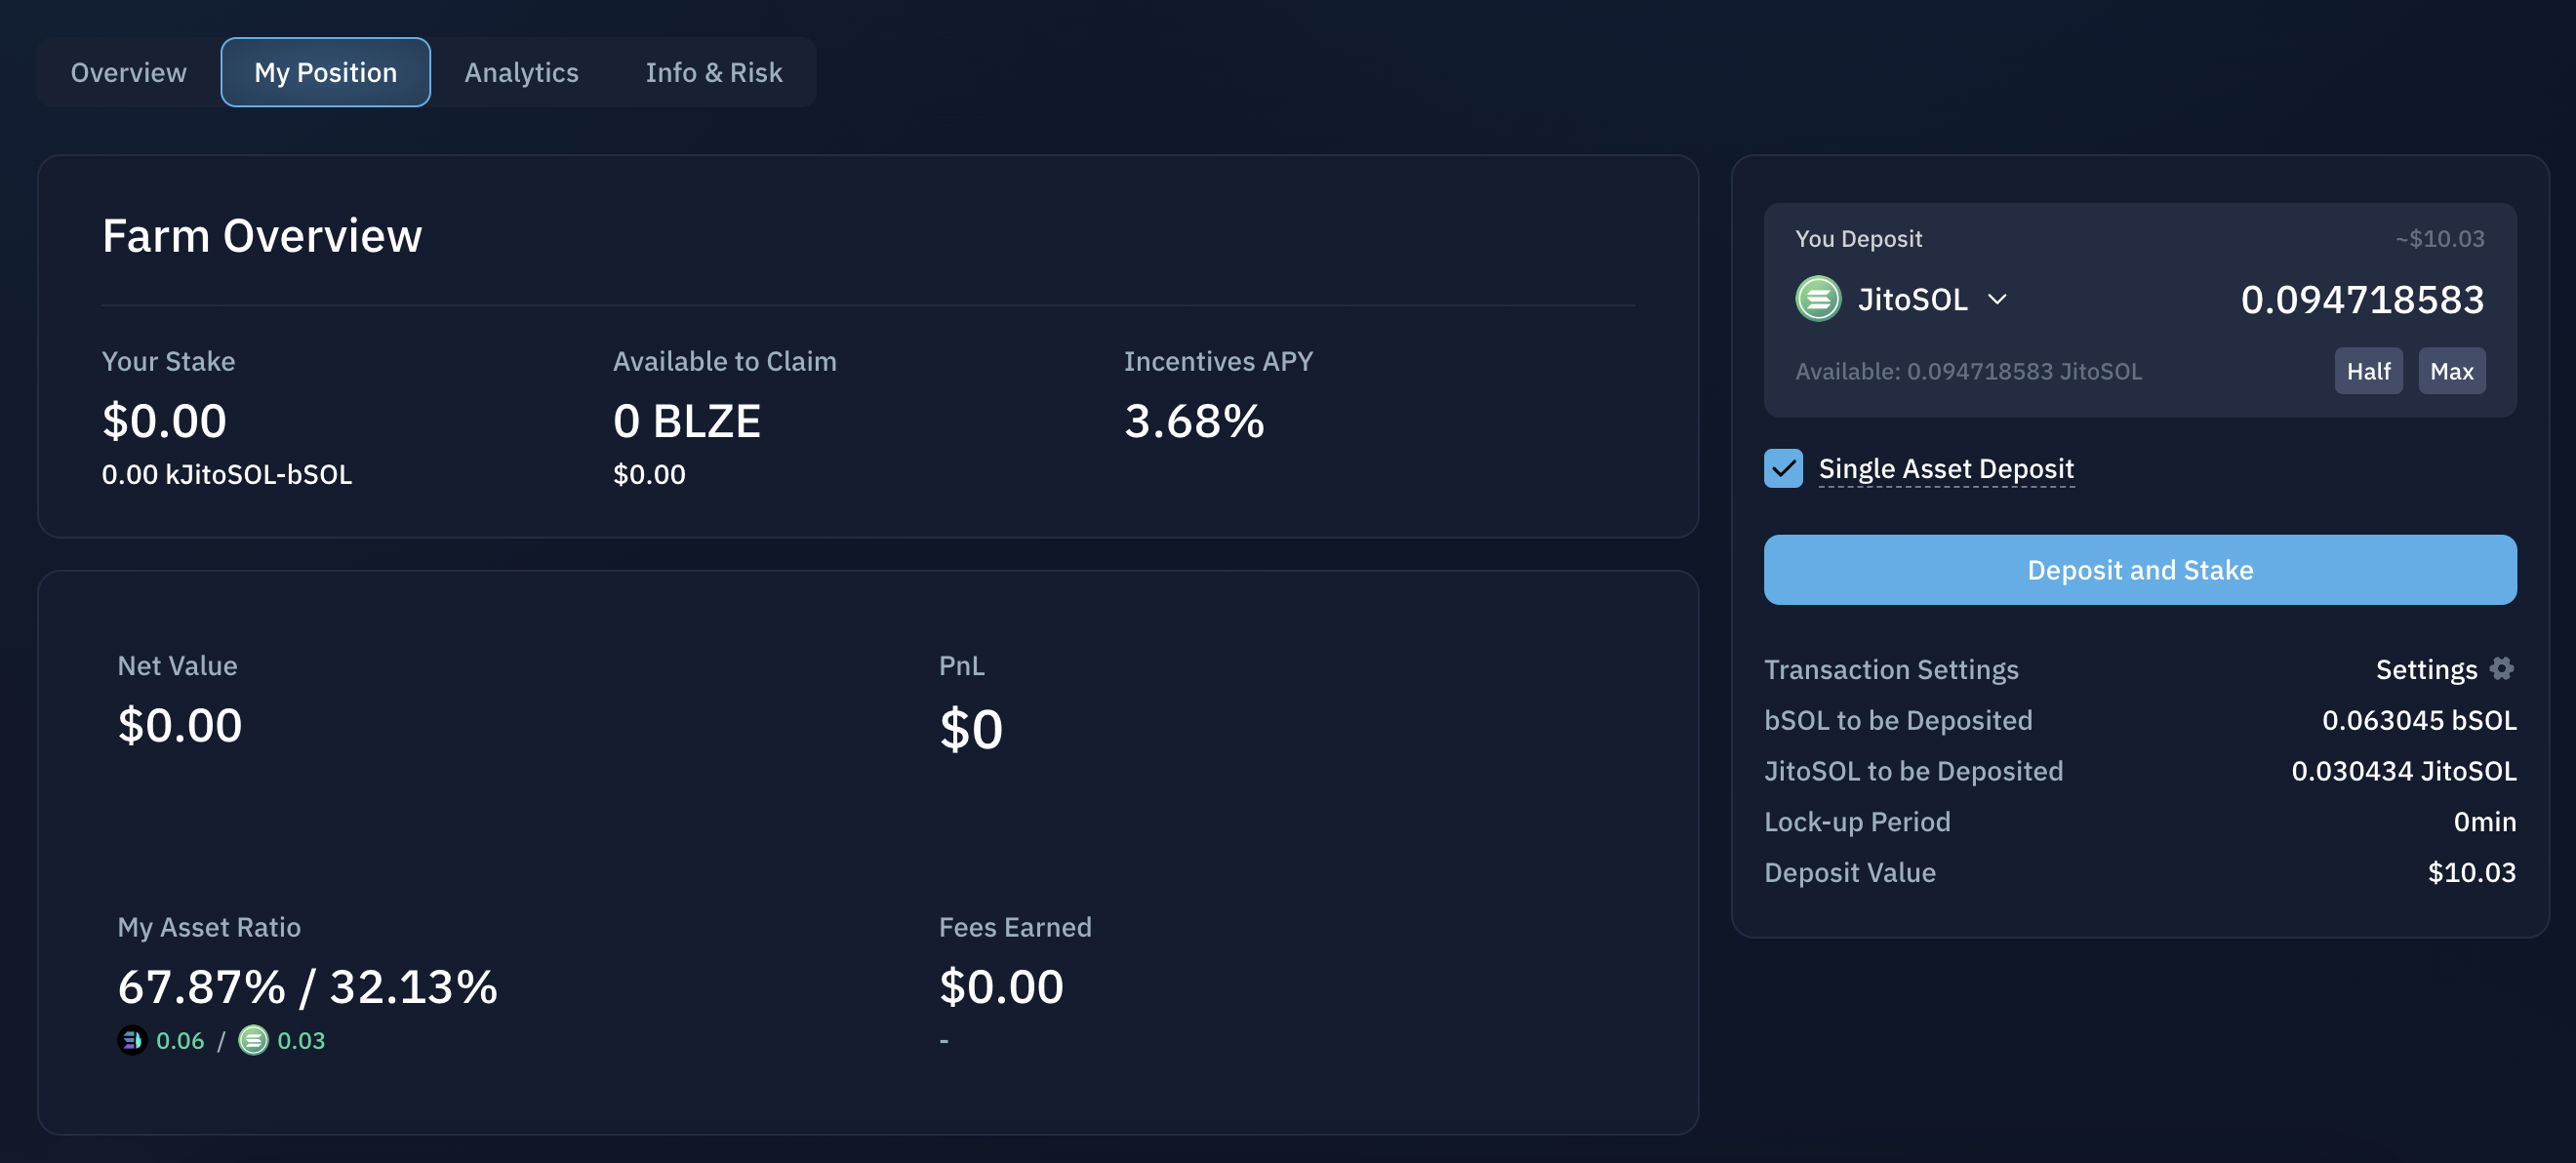Open transaction Settings text link
Viewport: 2576px width, 1163px height.
pos(2425,669)
